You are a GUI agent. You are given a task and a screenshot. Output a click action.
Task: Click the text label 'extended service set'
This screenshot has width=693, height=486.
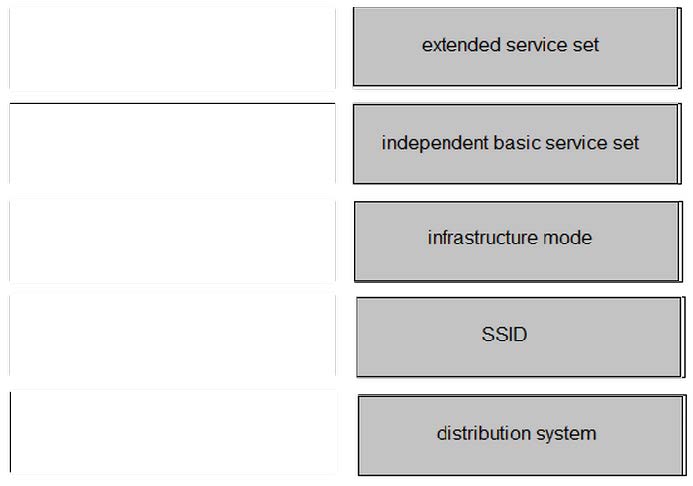click(x=510, y=44)
